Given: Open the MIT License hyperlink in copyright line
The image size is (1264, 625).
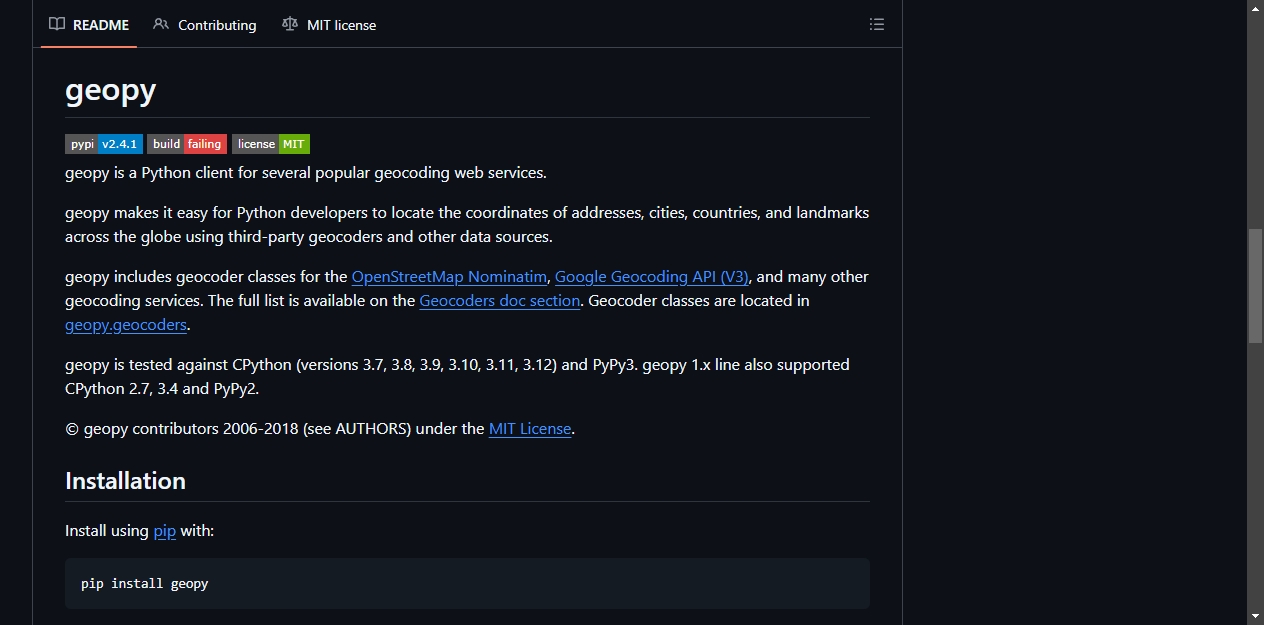Looking at the screenshot, I should point(530,428).
